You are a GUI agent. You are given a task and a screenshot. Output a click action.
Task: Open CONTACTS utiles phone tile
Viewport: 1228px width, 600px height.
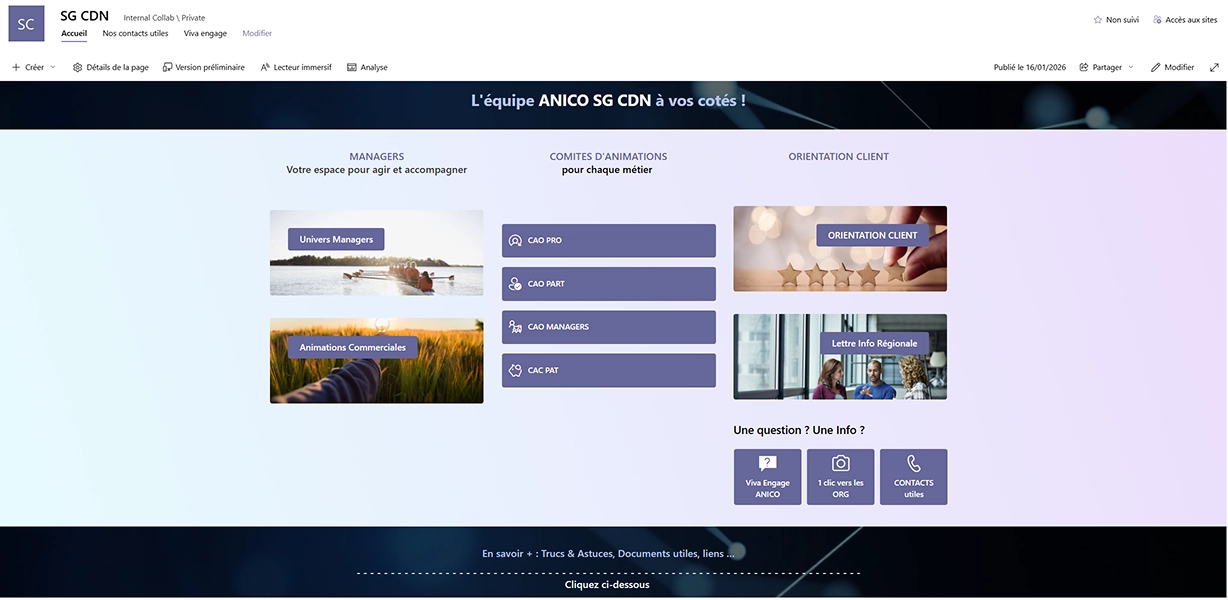[x=913, y=477]
